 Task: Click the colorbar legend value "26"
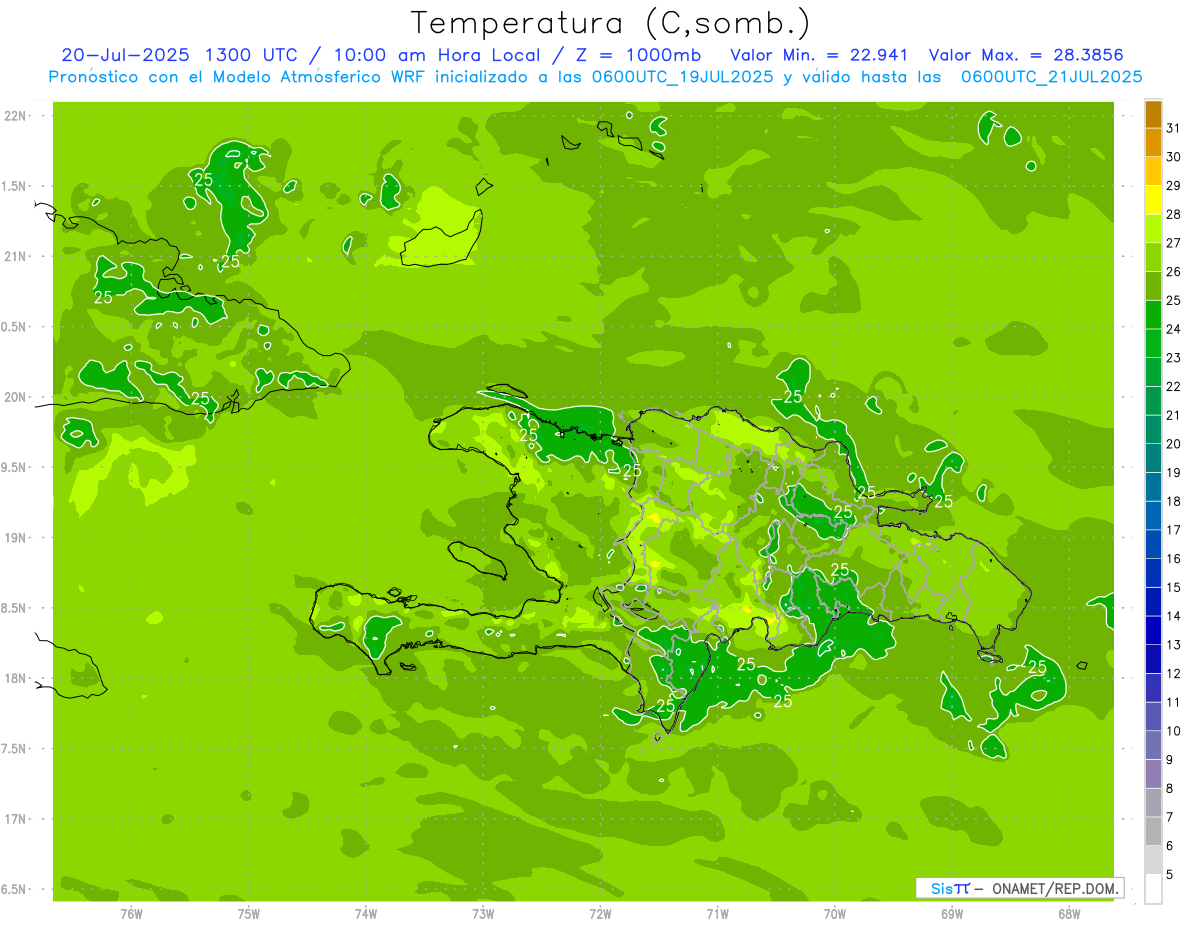click(x=1173, y=272)
